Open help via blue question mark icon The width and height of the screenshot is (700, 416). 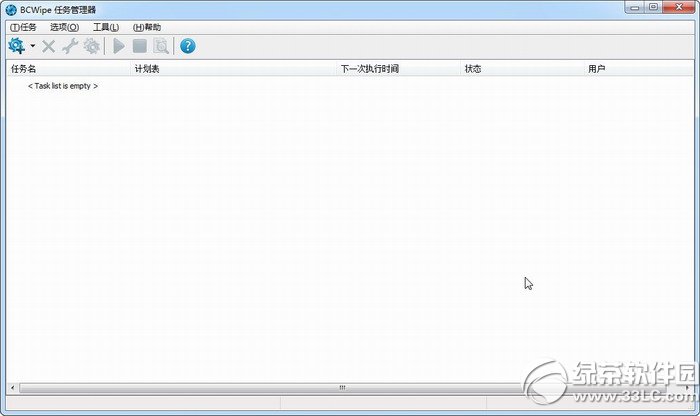pos(188,46)
